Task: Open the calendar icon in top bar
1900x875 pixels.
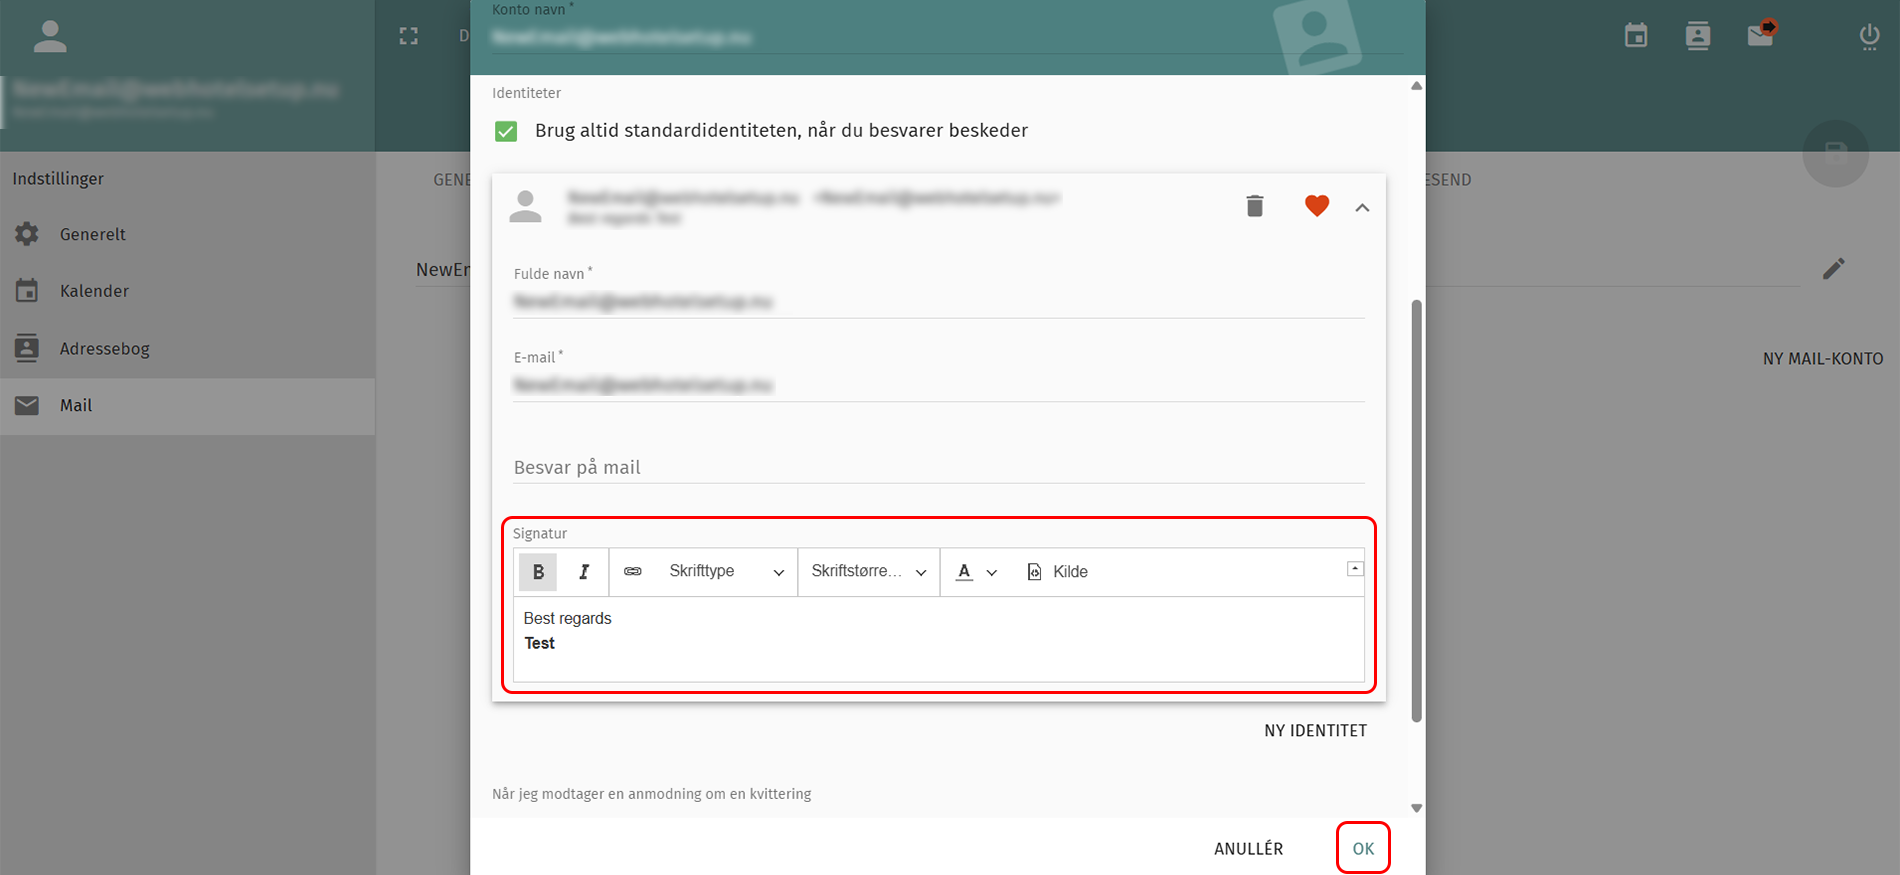Action: (1636, 36)
